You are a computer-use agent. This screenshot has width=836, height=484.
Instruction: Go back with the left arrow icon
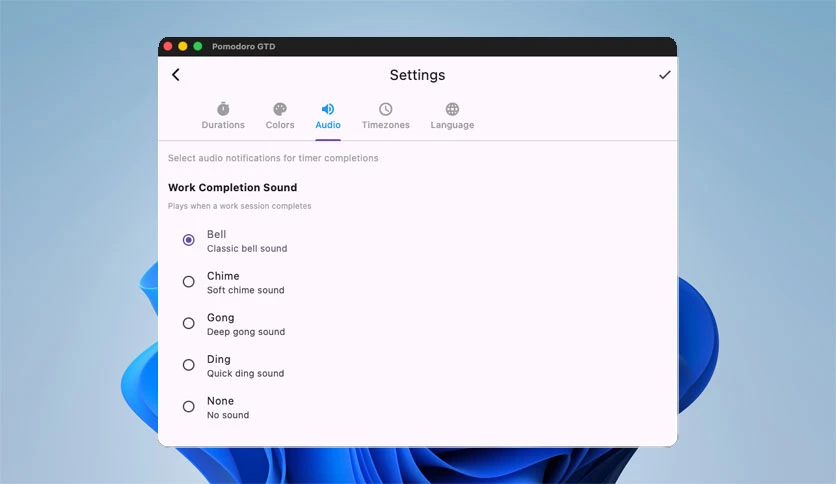pos(176,75)
